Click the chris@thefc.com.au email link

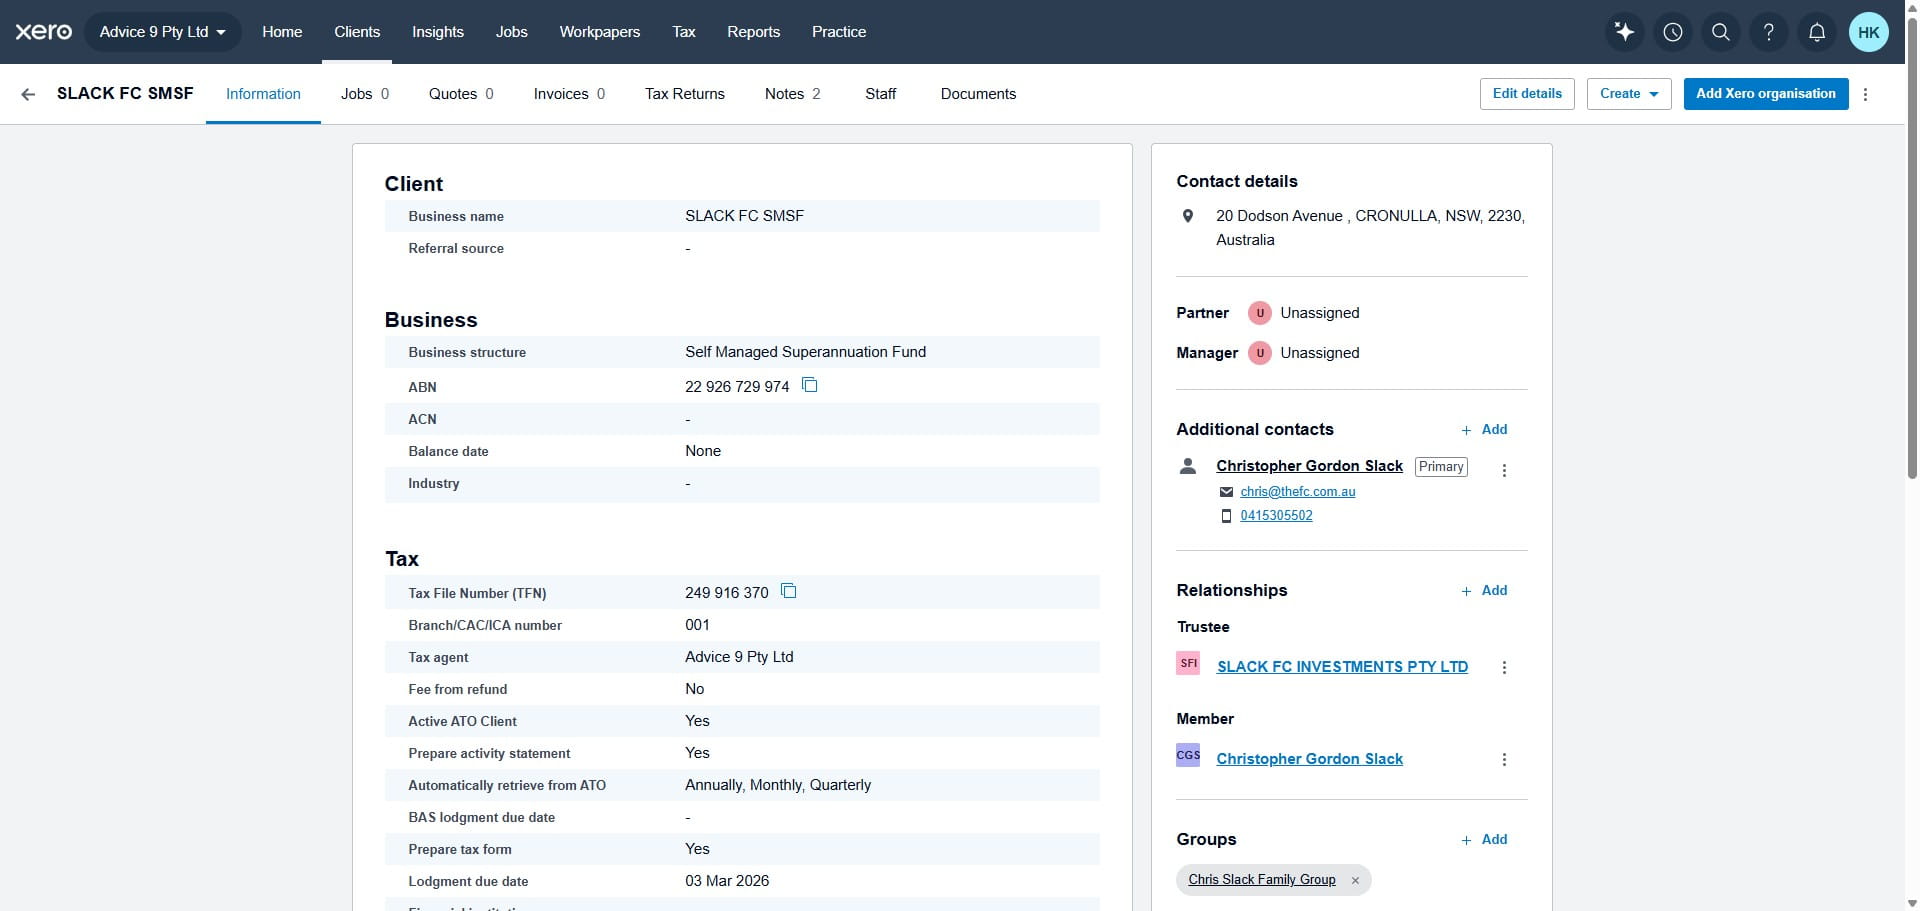[1298, 492]
